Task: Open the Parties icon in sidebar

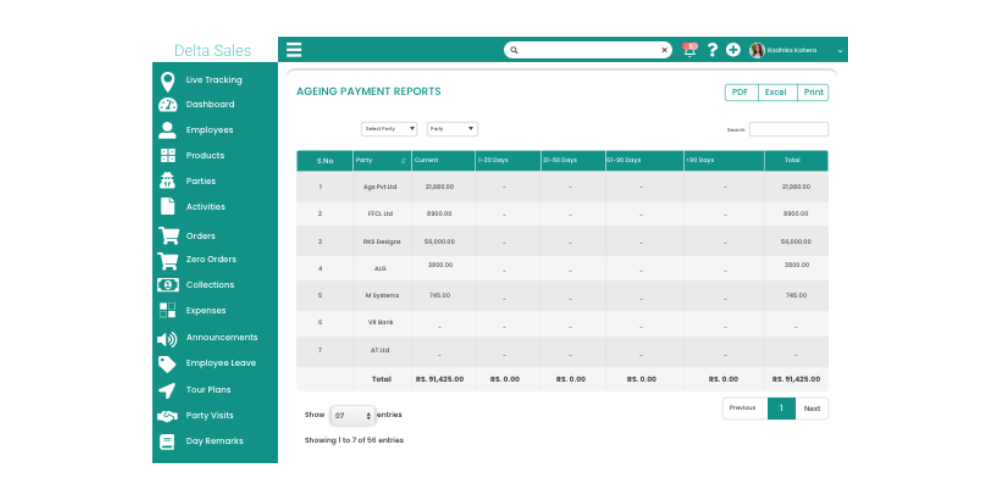Action: coord(167,181)
